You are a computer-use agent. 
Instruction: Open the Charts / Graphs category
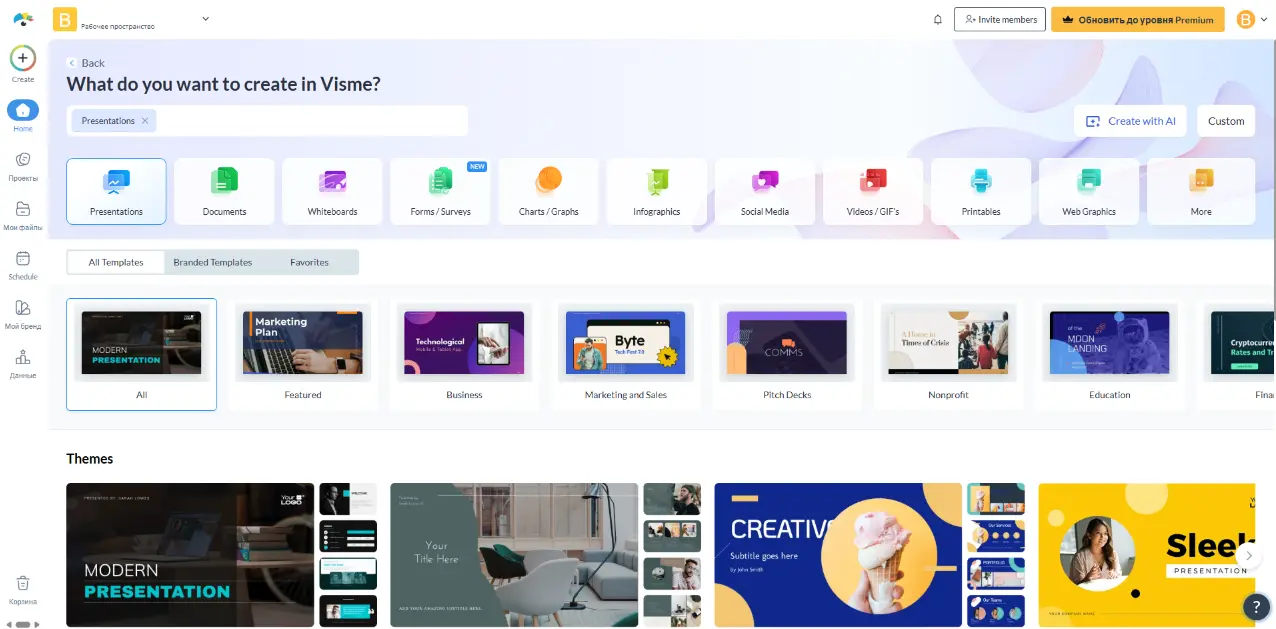pos(548,185)
